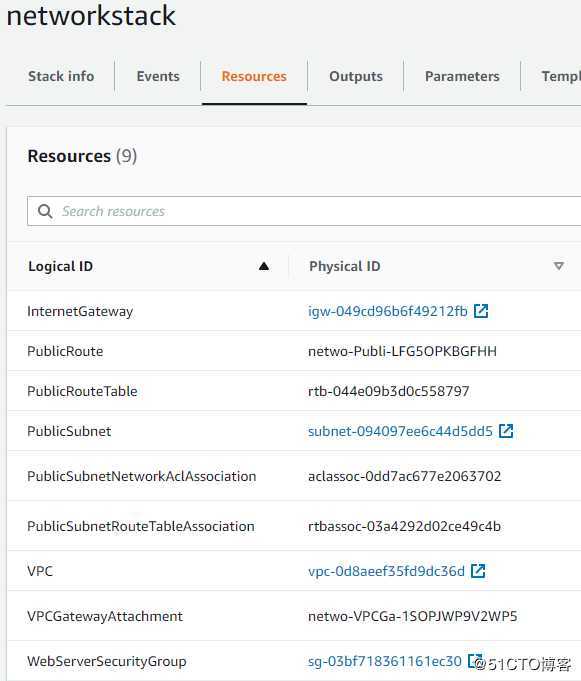This screenshot has width=581, height=681.
Task: Click the Logical ID column header
Action: coord(61,266)
